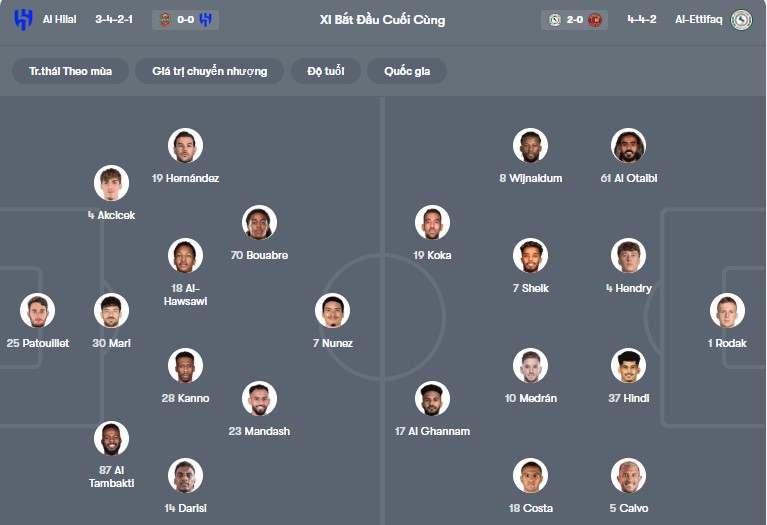This screenshot has width=767, height=525.
Task: Switch to the 'Độ tuổi' filter
Action: coord(324,71)
